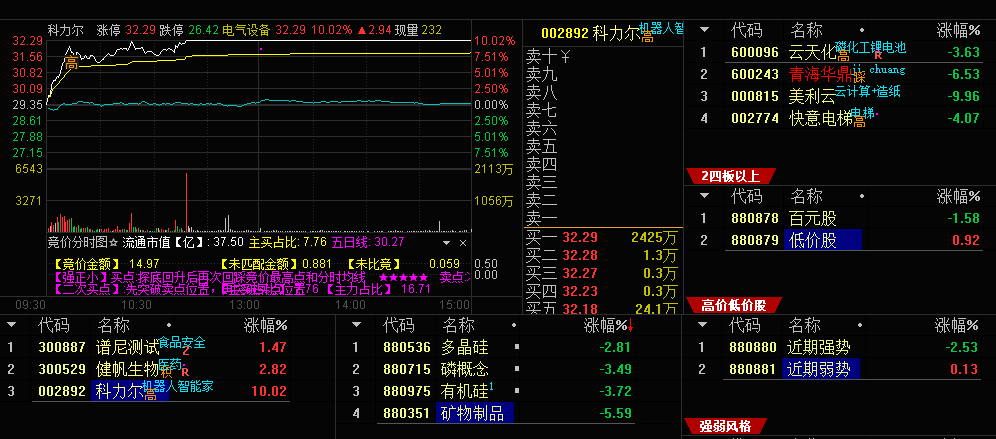Click the 14:00 mark on the time axis
The image size is (996, 439).
click(x=351, y=305)
